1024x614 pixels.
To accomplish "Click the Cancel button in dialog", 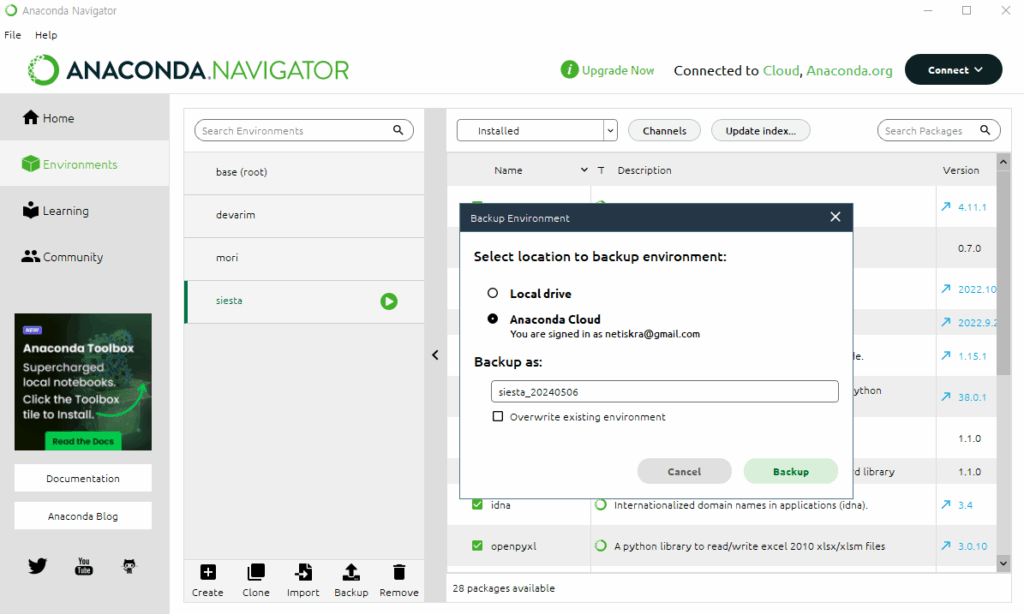I will click(684, 471).
